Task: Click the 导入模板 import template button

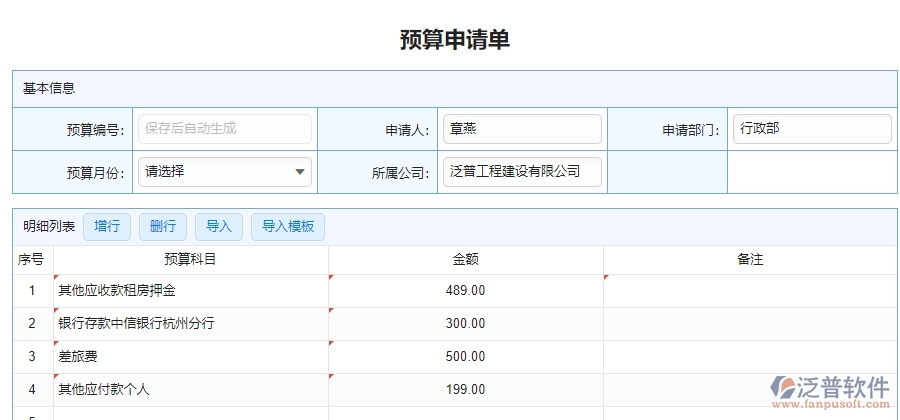Action: [288, 227]
